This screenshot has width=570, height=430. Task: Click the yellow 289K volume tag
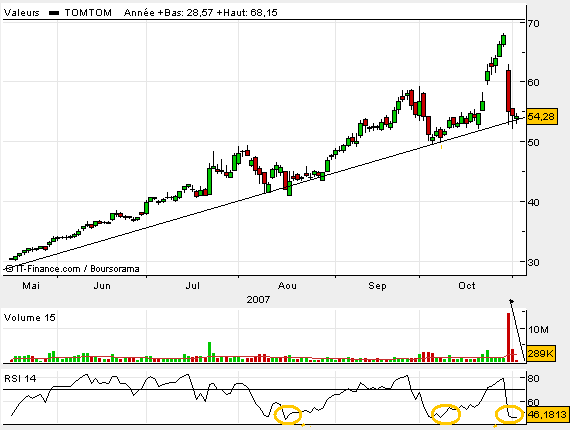click(541, 353)
